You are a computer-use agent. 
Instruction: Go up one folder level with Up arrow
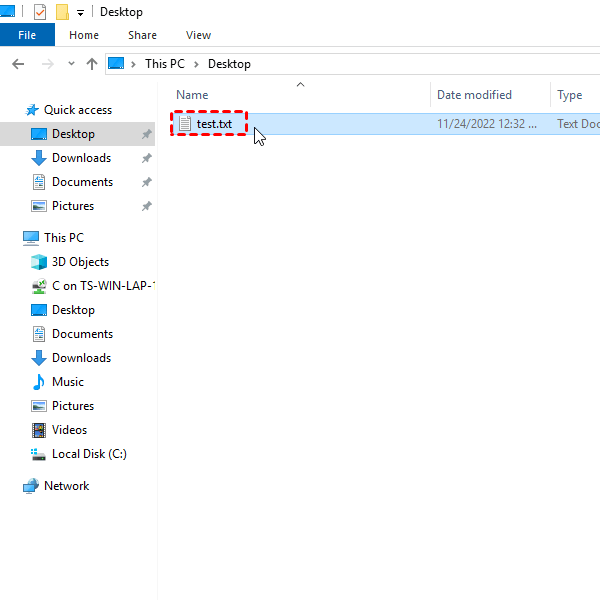tap(92, 64)
